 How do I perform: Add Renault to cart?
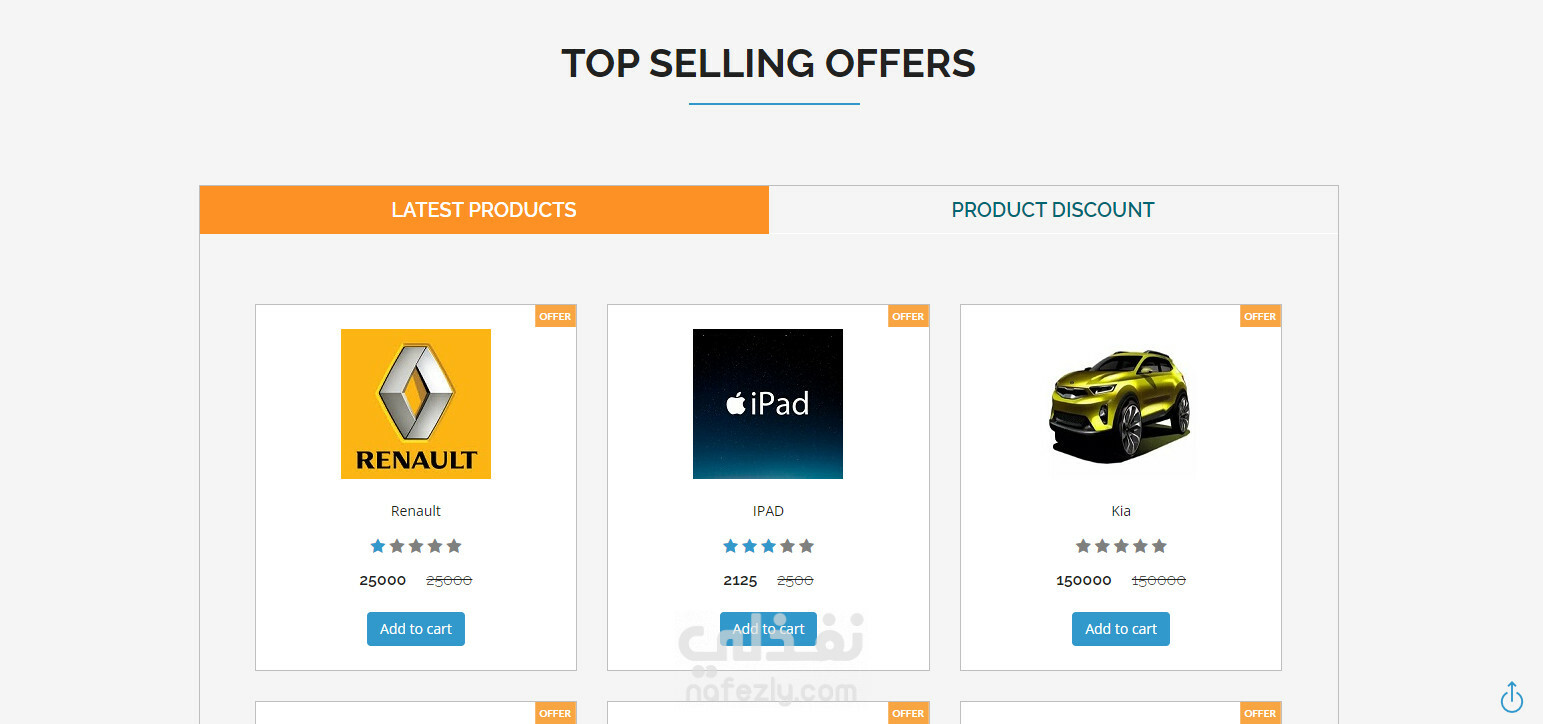pyautogui.click(x=416, y=629)
